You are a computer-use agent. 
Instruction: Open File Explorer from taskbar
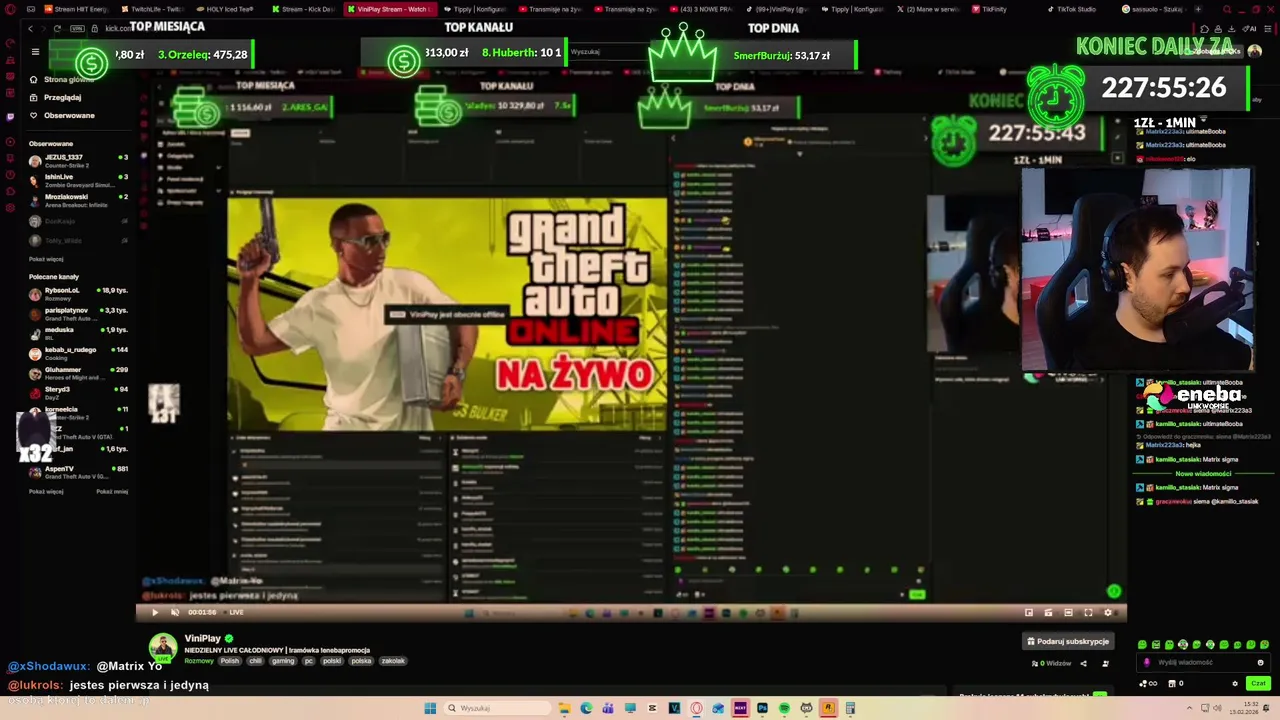[564, 708]
